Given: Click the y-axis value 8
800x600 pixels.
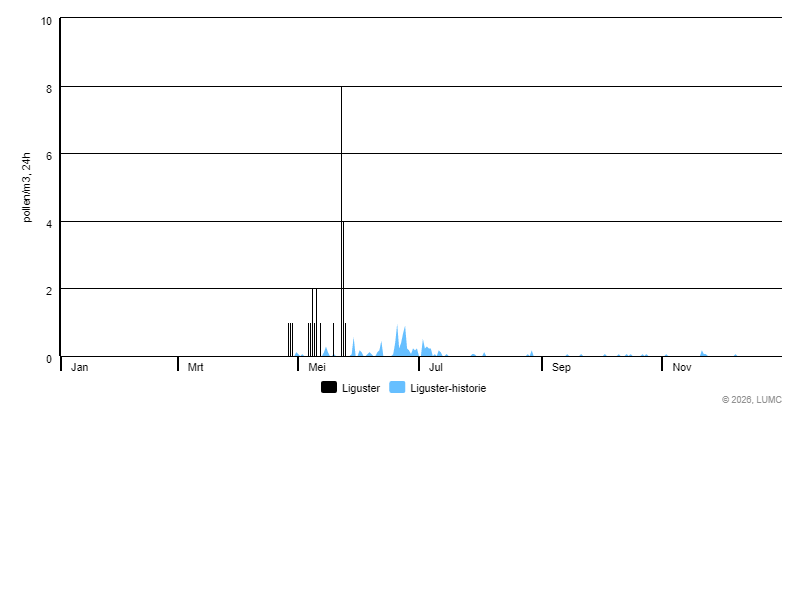Looking at the screenshot, I should (x=49, y=89).
